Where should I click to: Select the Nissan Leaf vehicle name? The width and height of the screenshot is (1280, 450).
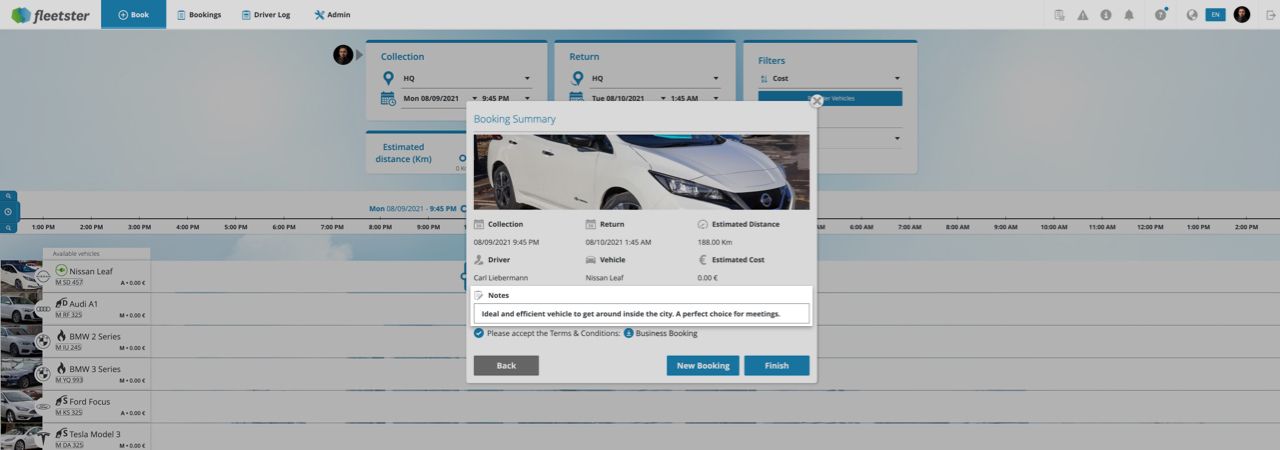click(91, 271)
